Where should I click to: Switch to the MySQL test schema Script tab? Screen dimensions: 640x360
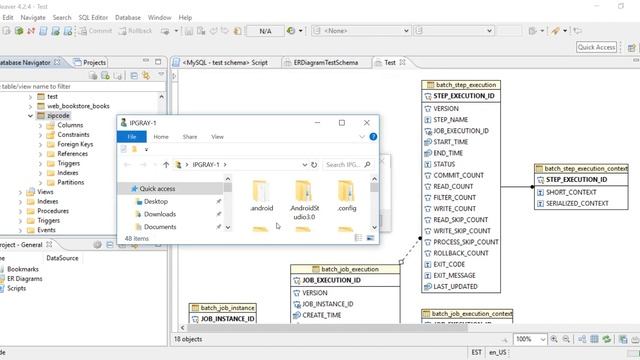click(220, 62)
